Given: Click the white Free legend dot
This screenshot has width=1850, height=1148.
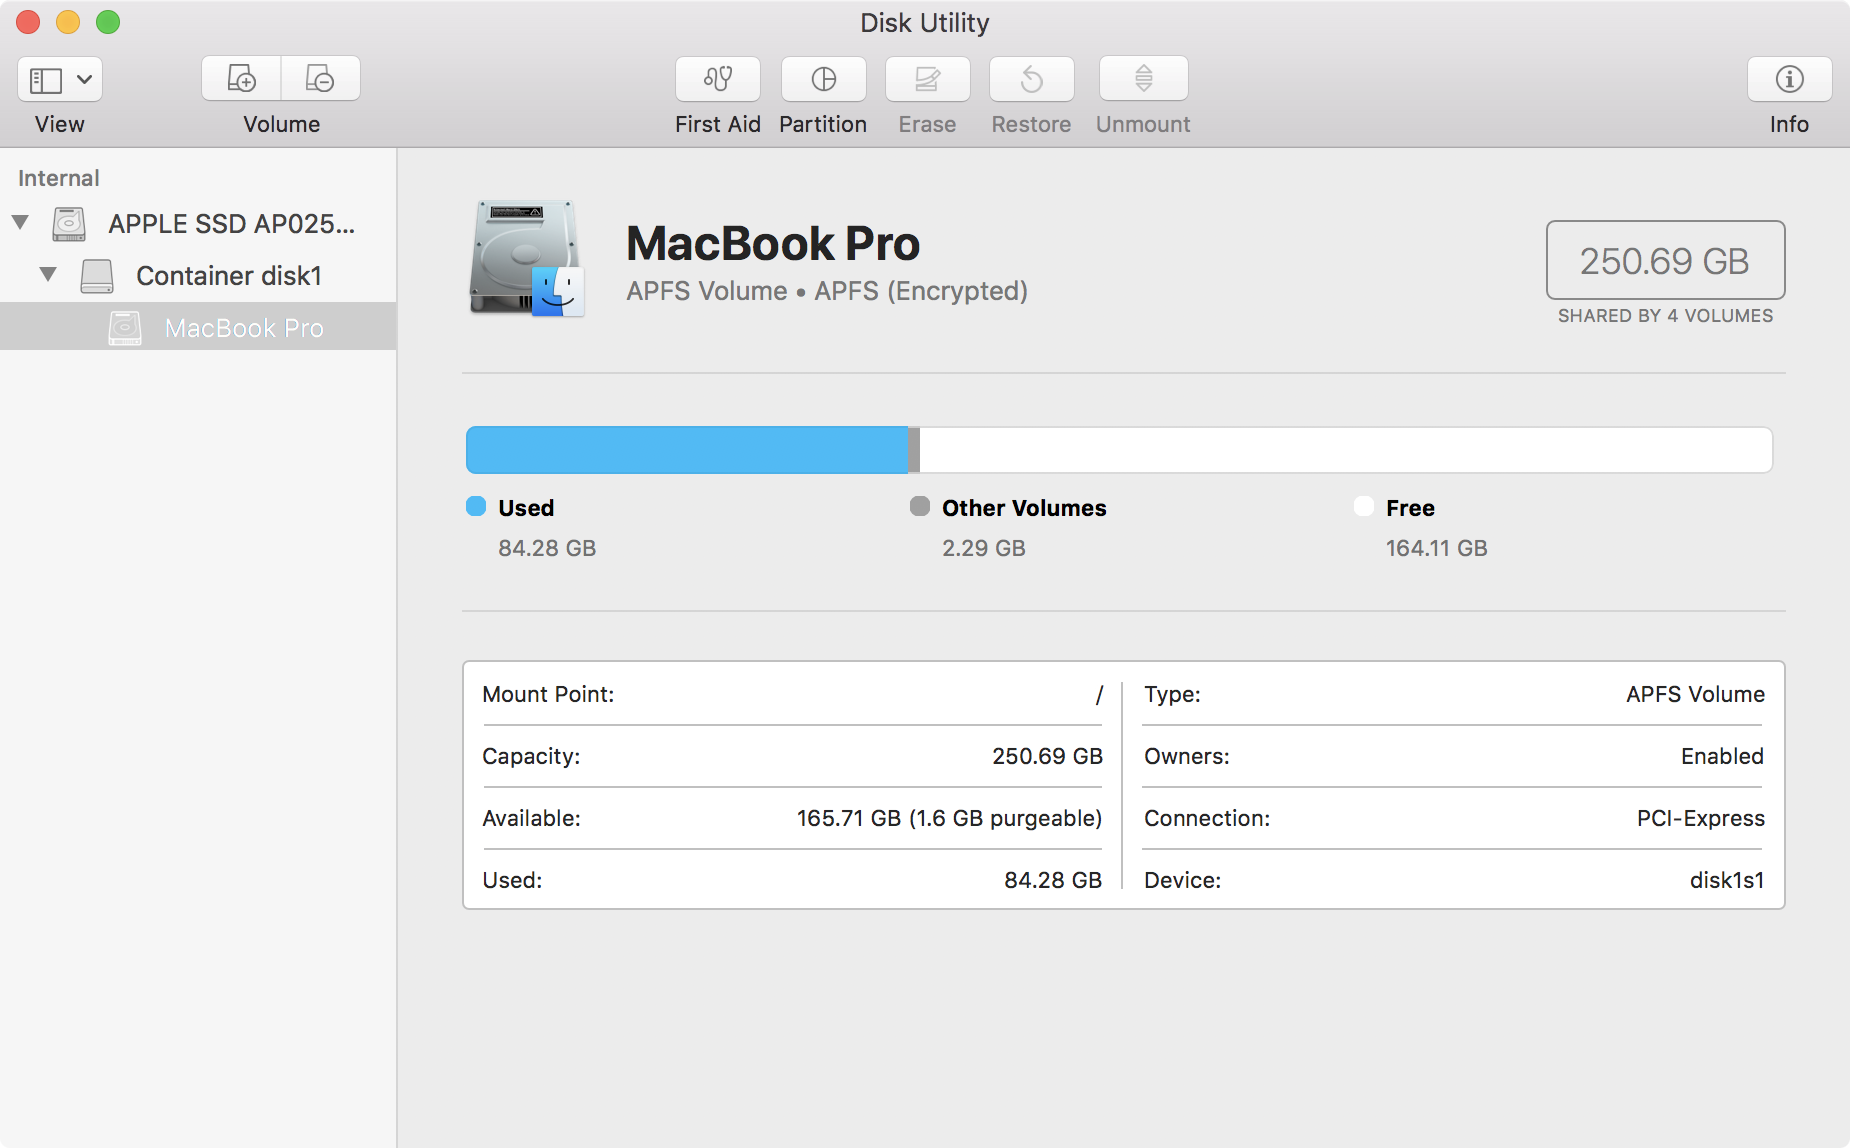Looking at the screenshot, I should (1364, 506).
